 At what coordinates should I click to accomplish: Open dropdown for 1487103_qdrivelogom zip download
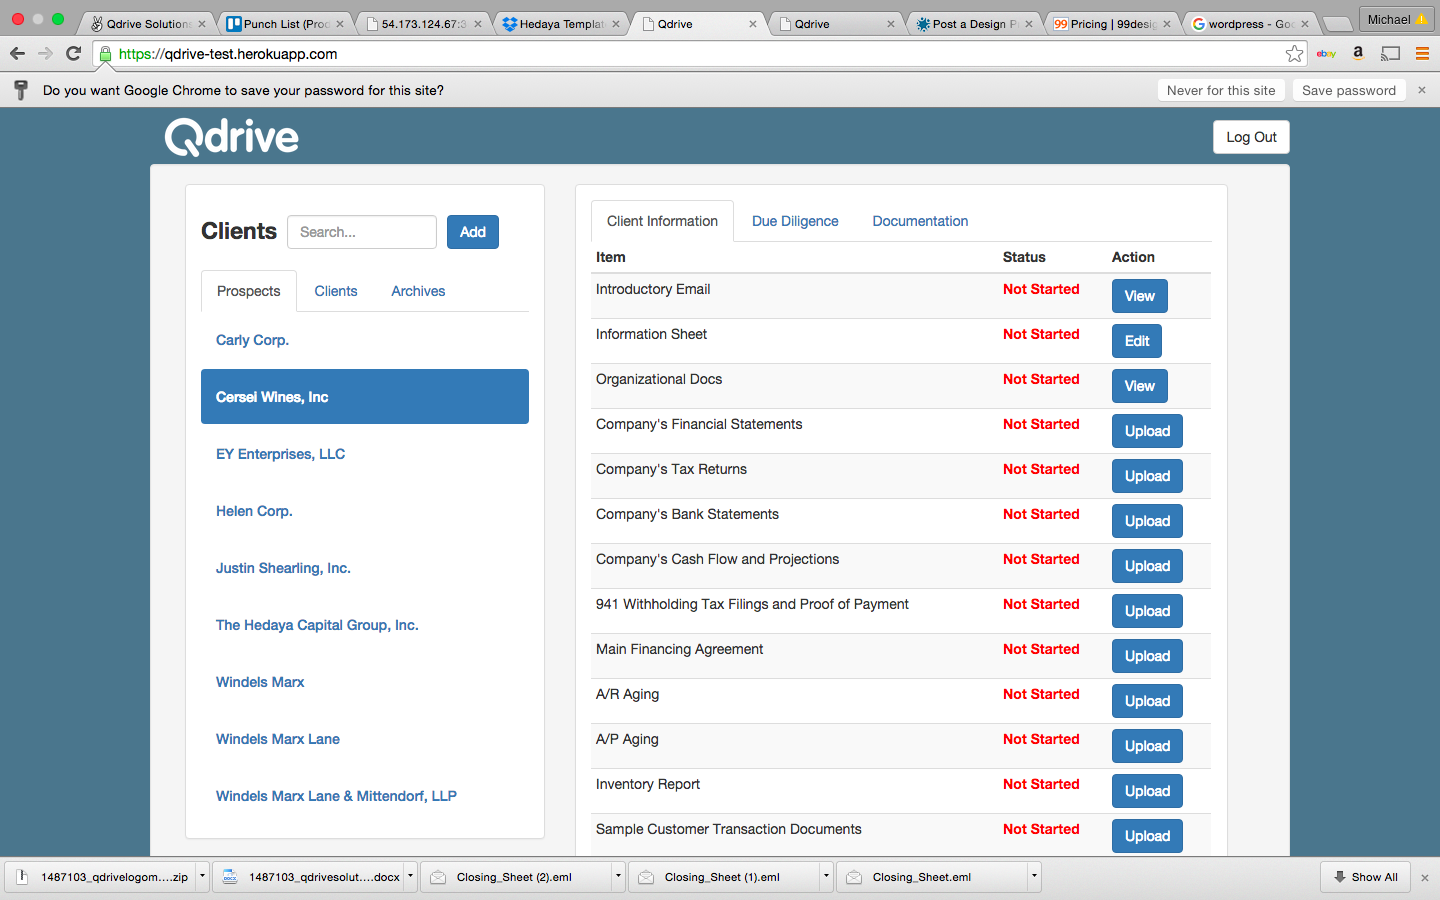tap(202, 877)
